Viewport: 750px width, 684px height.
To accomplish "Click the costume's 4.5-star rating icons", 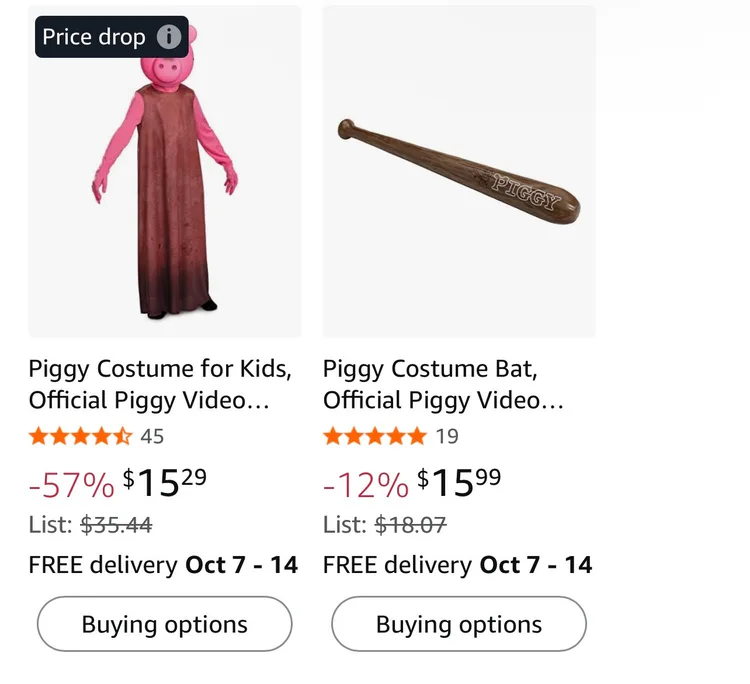I will tap(80, 436).
